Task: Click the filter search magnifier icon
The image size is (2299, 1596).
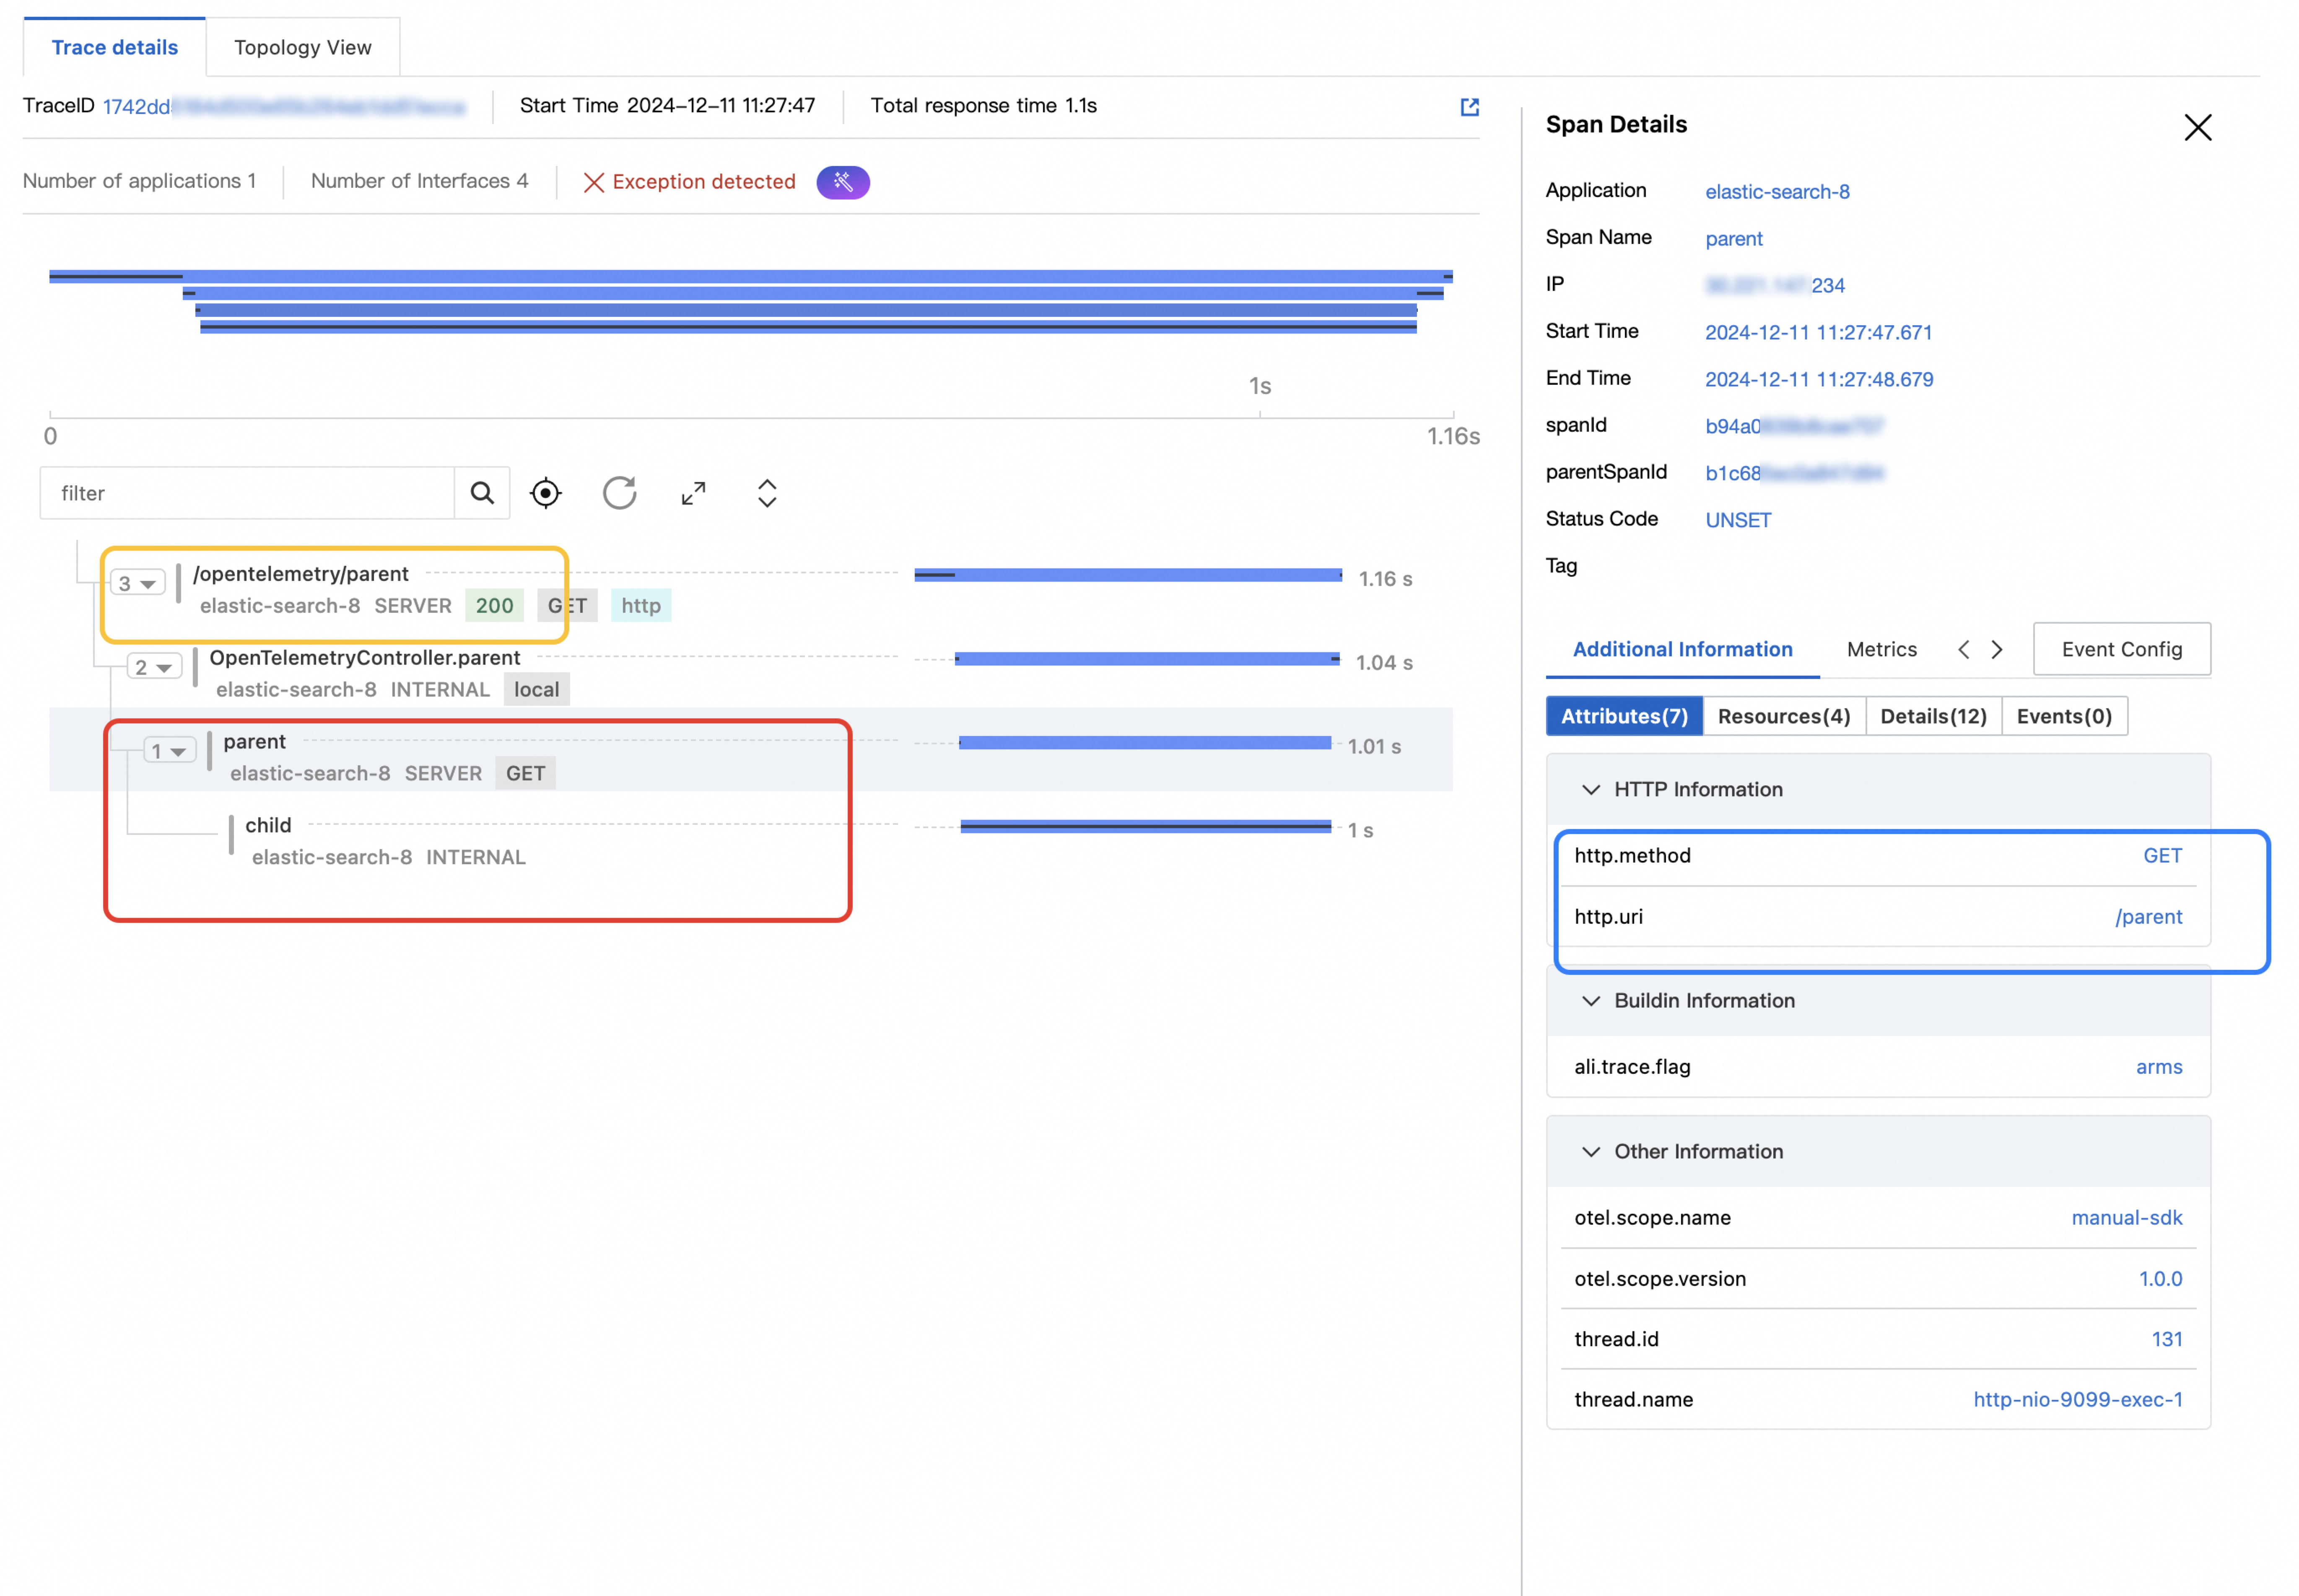Action: coord(482,493)
